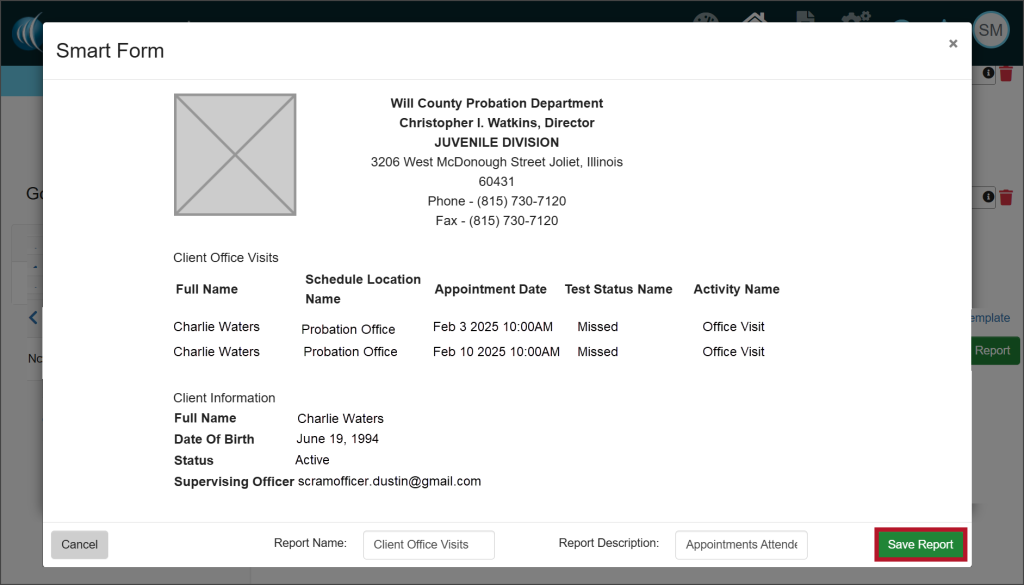Click the Appointment Date column header
The height and width of the screenshot is (585, 1024).
(490, 289)
